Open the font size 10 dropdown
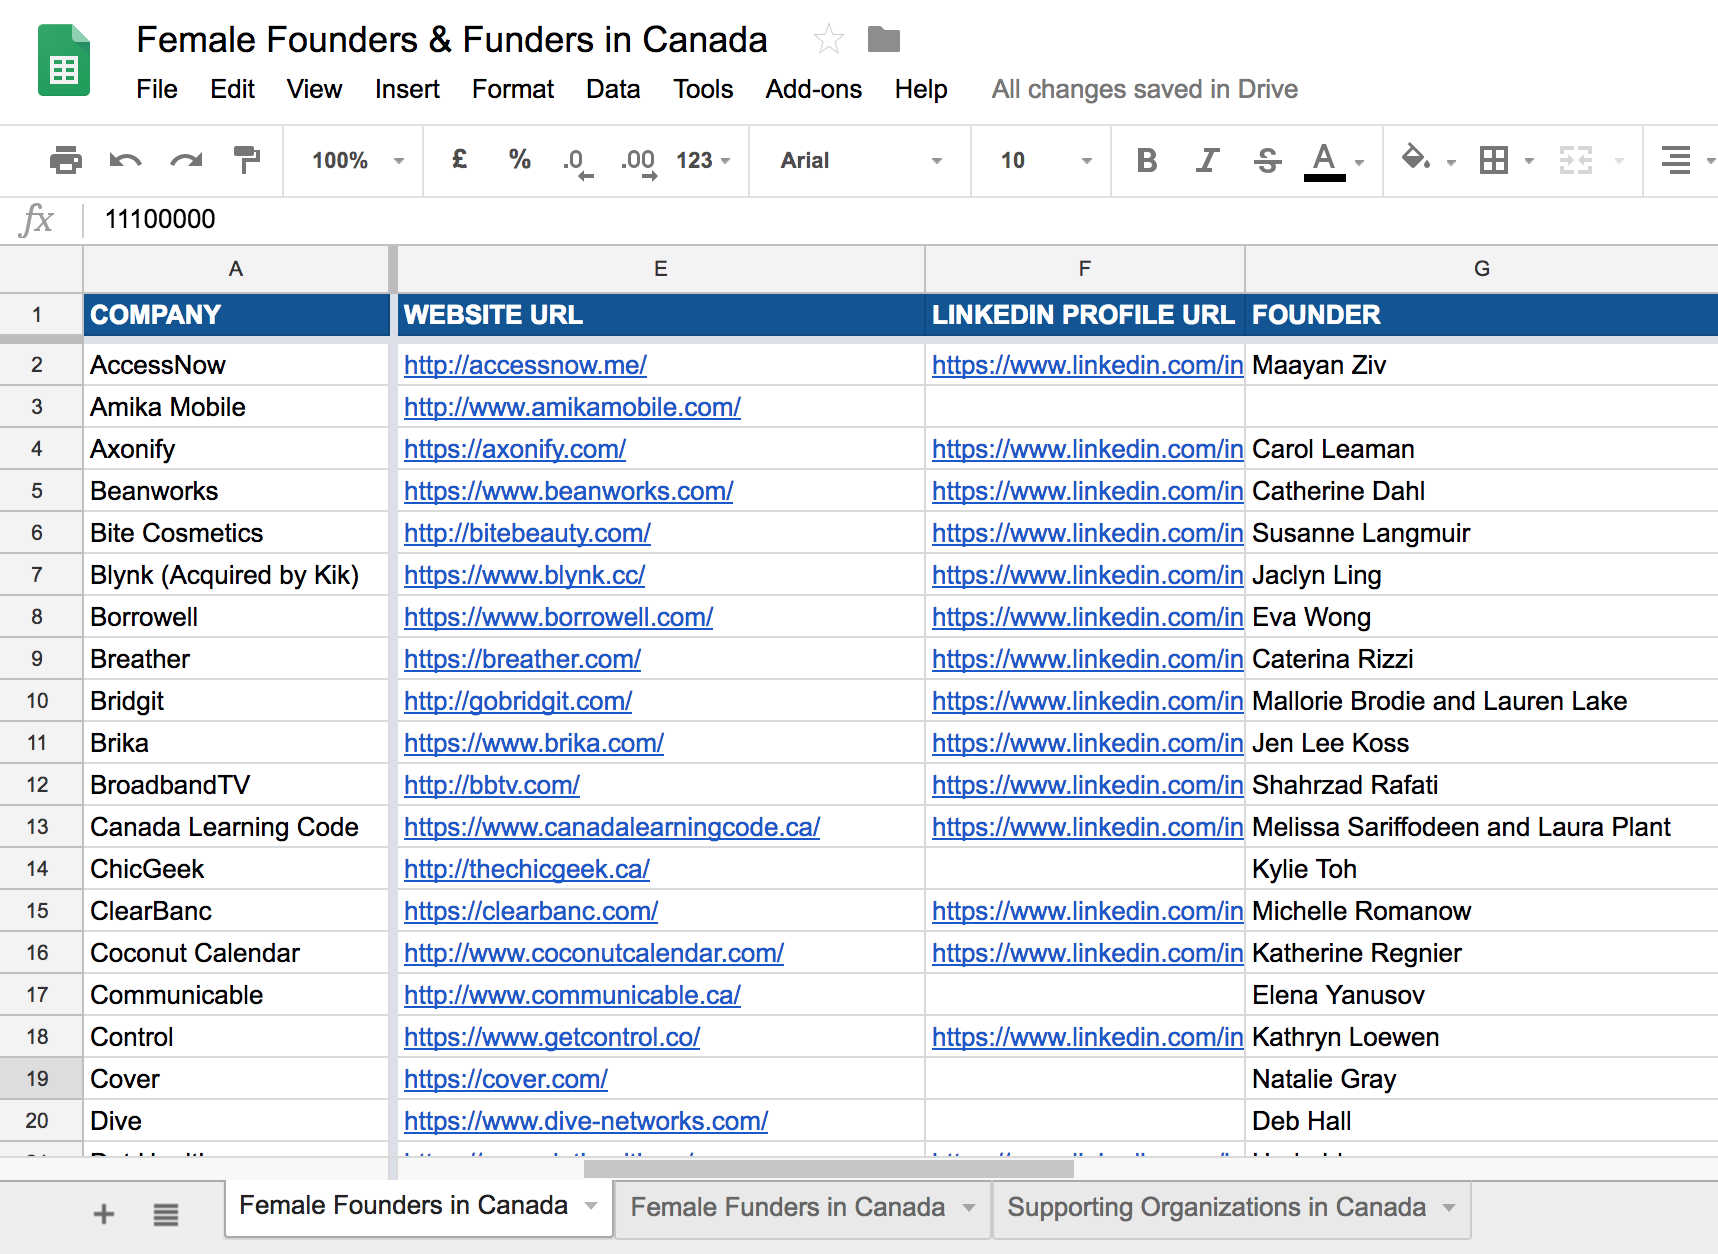This screenshot has height=1254, width=1718. pyautogui.click(x=1044, y=160)
